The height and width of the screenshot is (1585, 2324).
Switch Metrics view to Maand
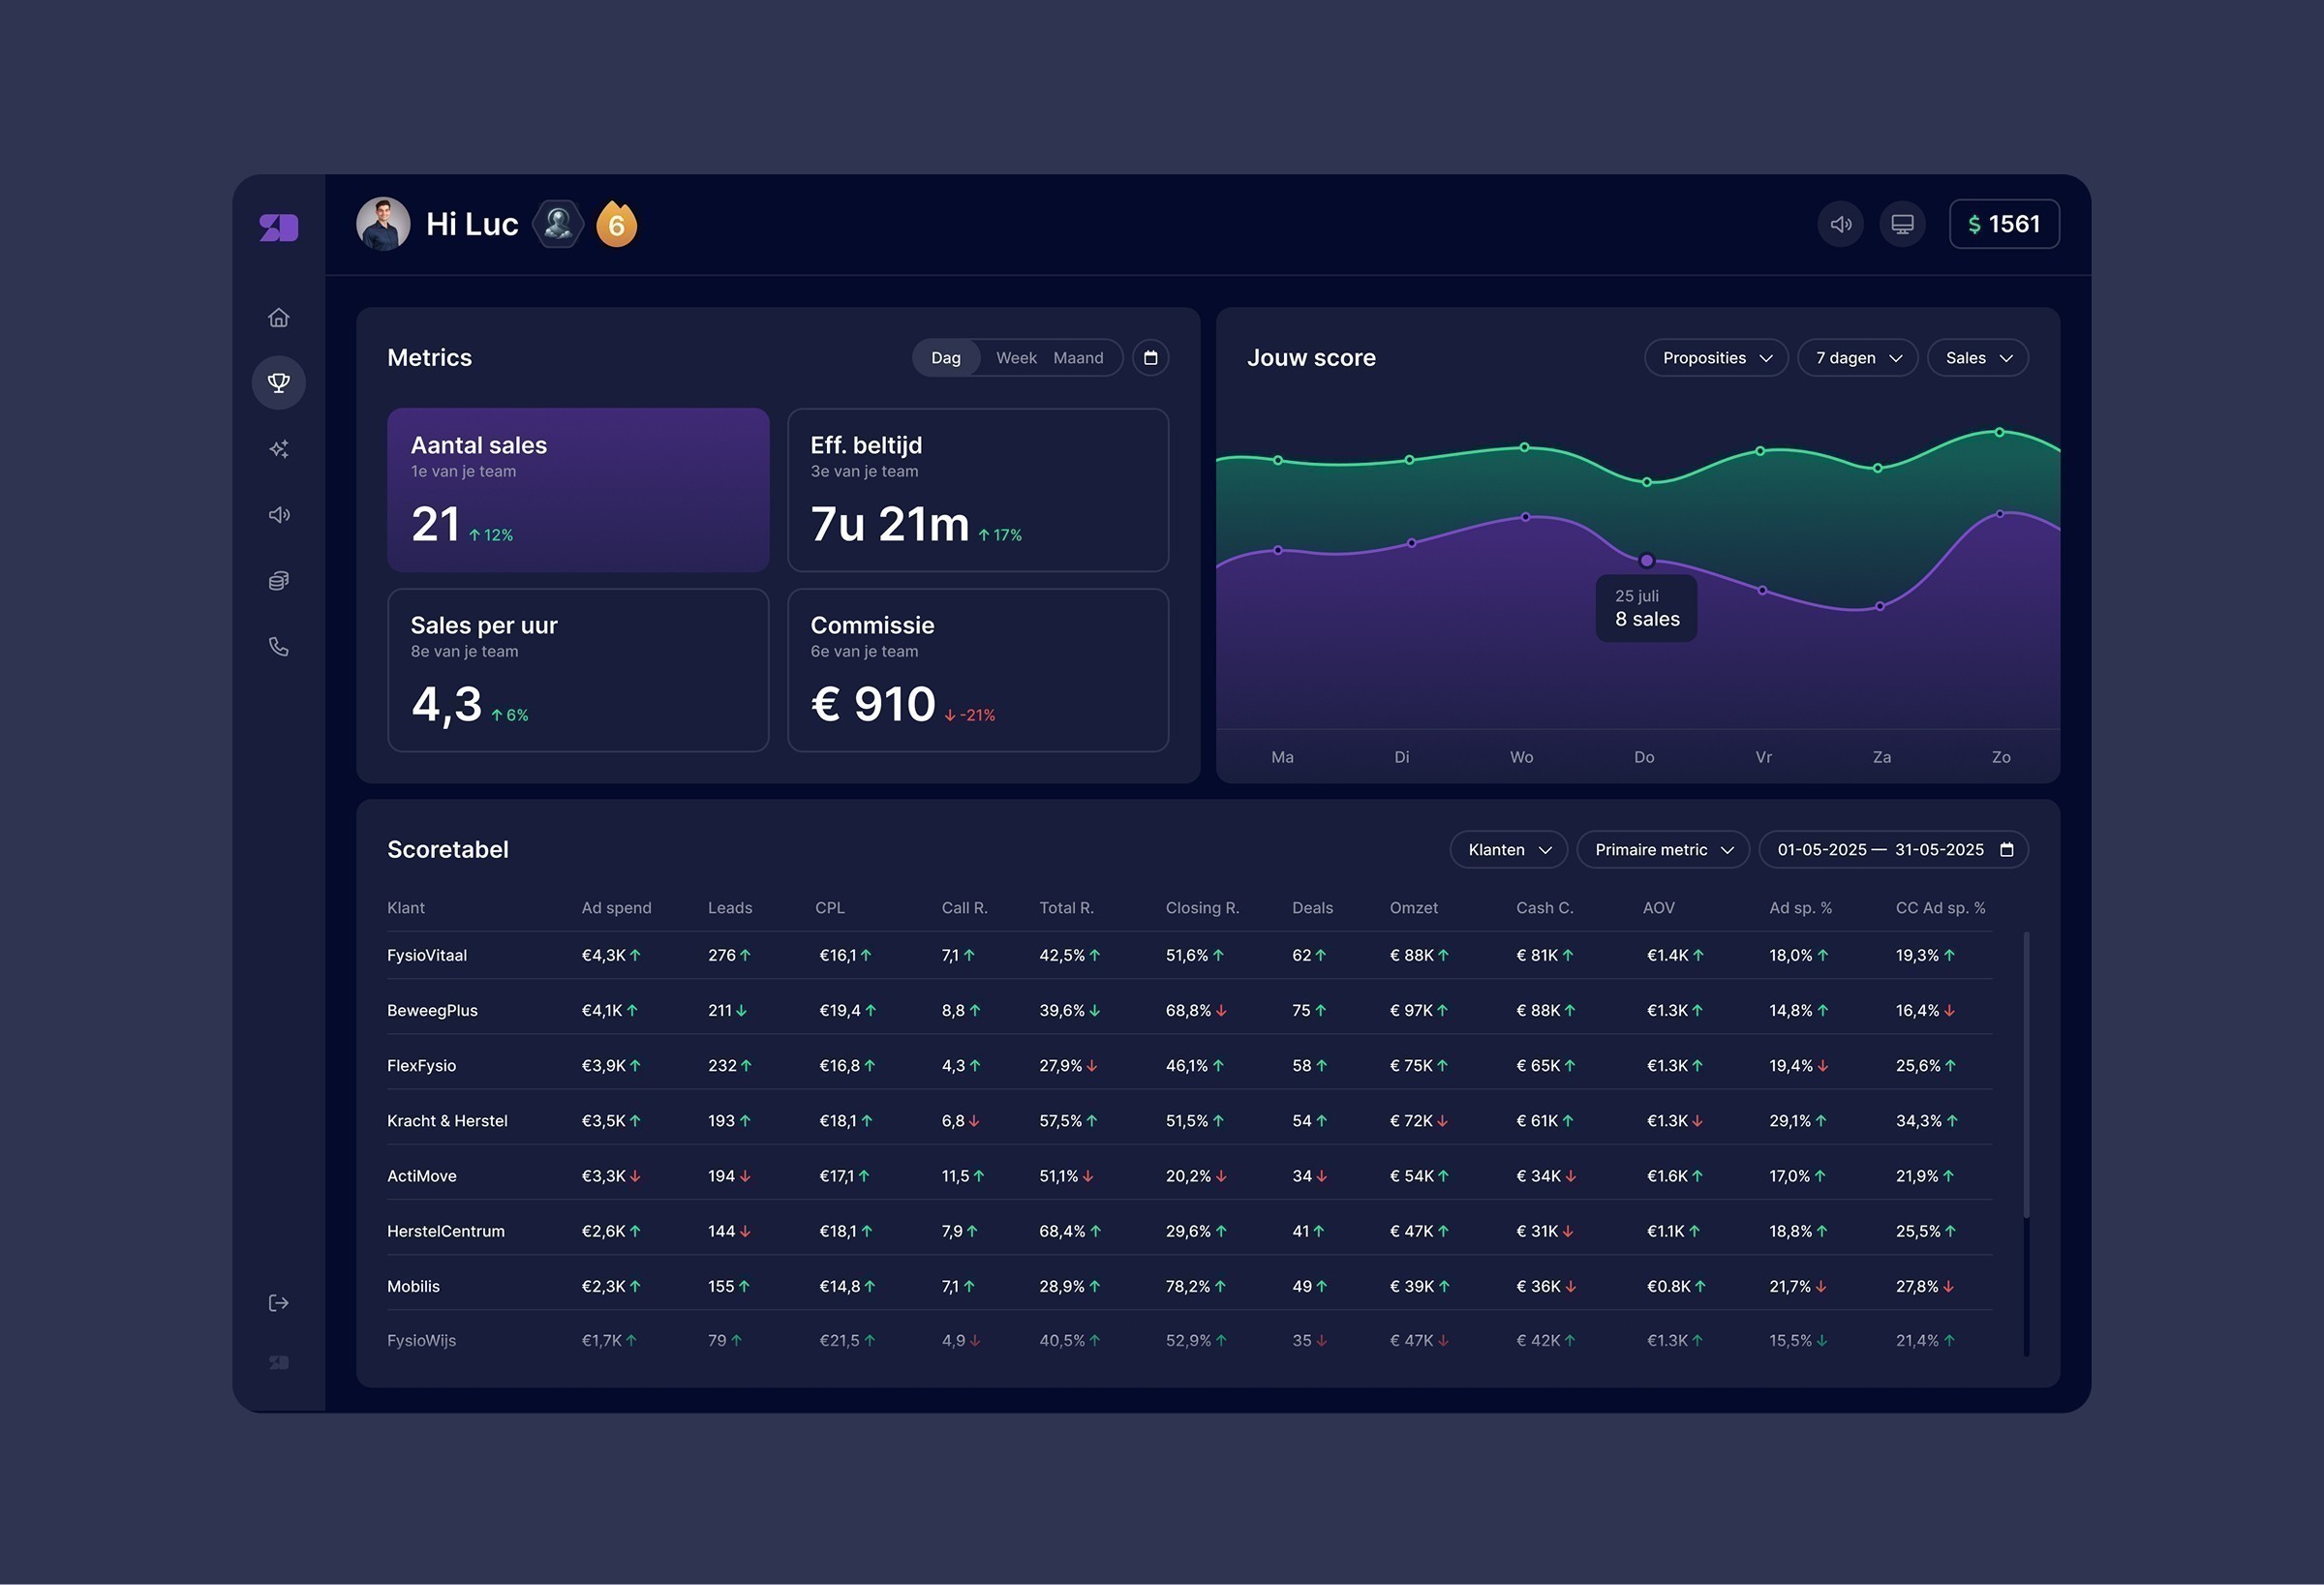coord(1078,358)
